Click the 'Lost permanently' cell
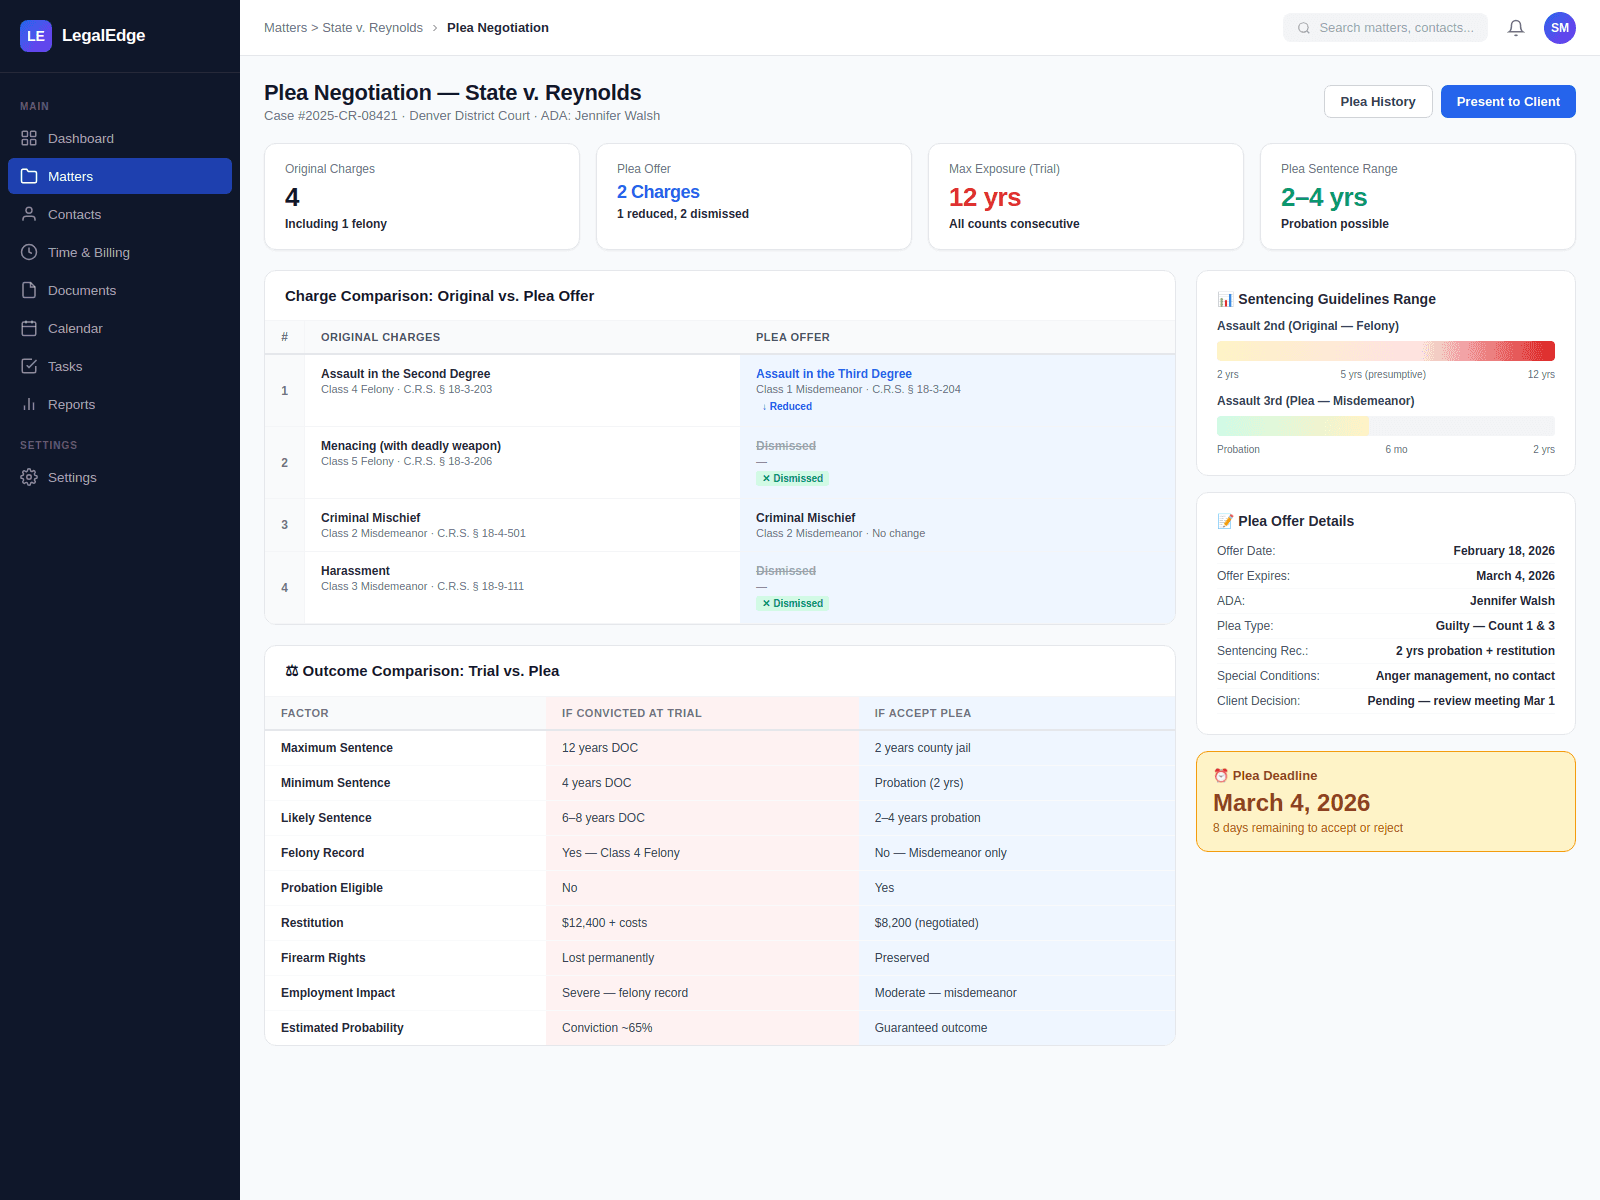The image size is (1600, 1200). coord(702,958)
